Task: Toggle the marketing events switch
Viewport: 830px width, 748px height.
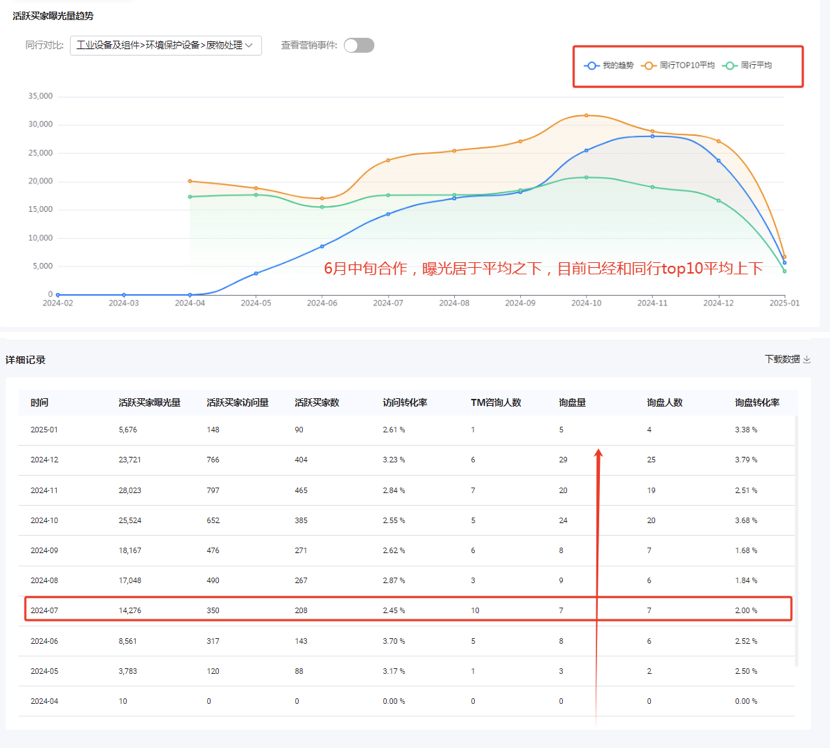Action: (x=359, y=46)
